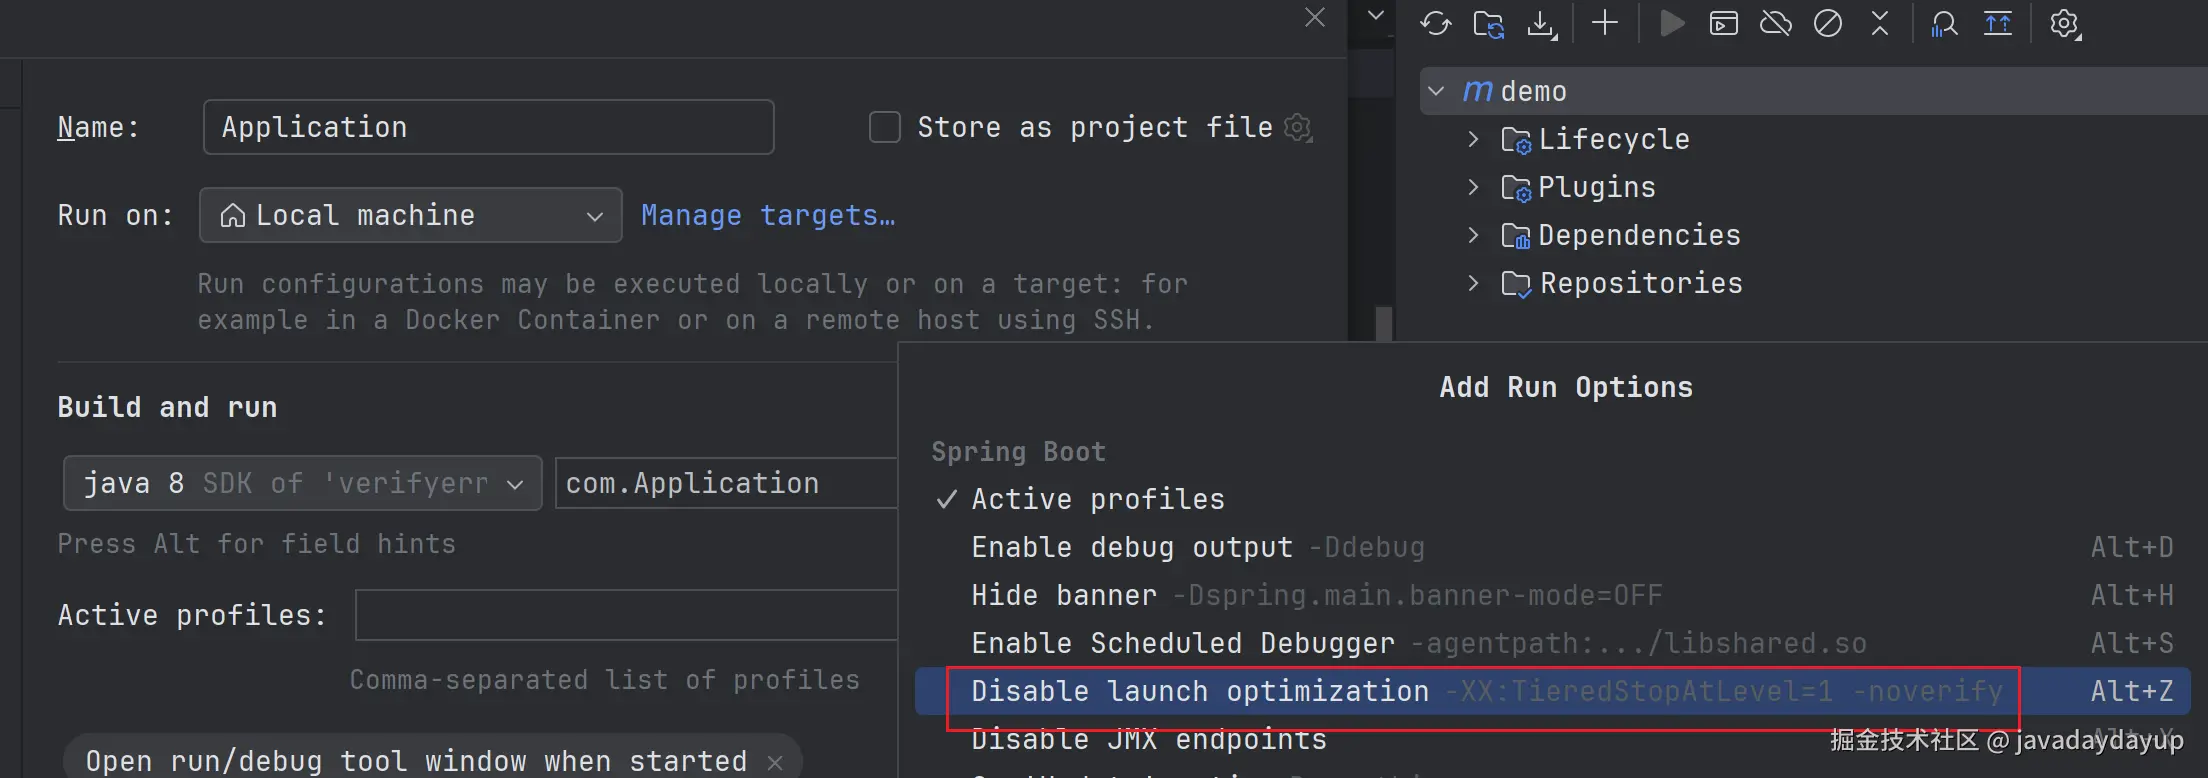Expand the Lifecycle tree node
The width and height of the screenshot is (2208, 778).
pyautogui.click(x=1473, y=139)
